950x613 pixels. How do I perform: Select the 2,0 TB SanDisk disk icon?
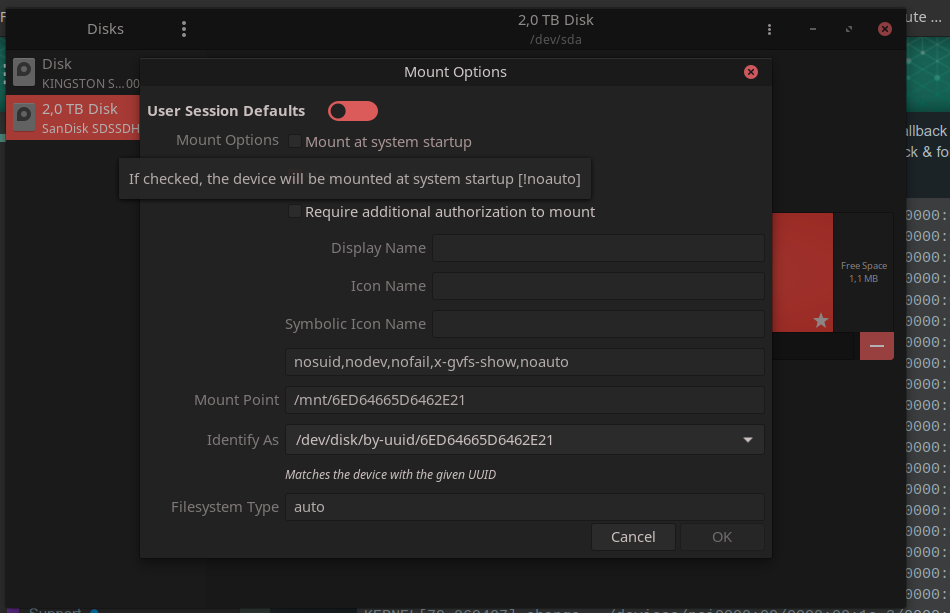(24, 118)
